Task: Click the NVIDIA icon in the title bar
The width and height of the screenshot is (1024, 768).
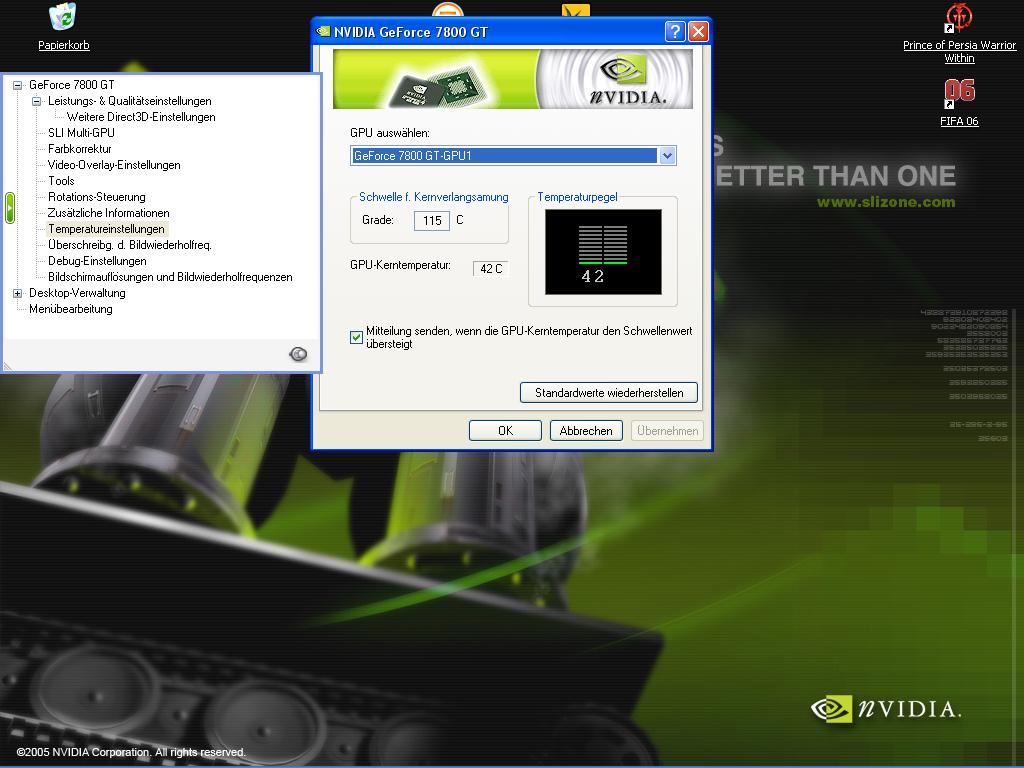Action: [x=323, y=31]
